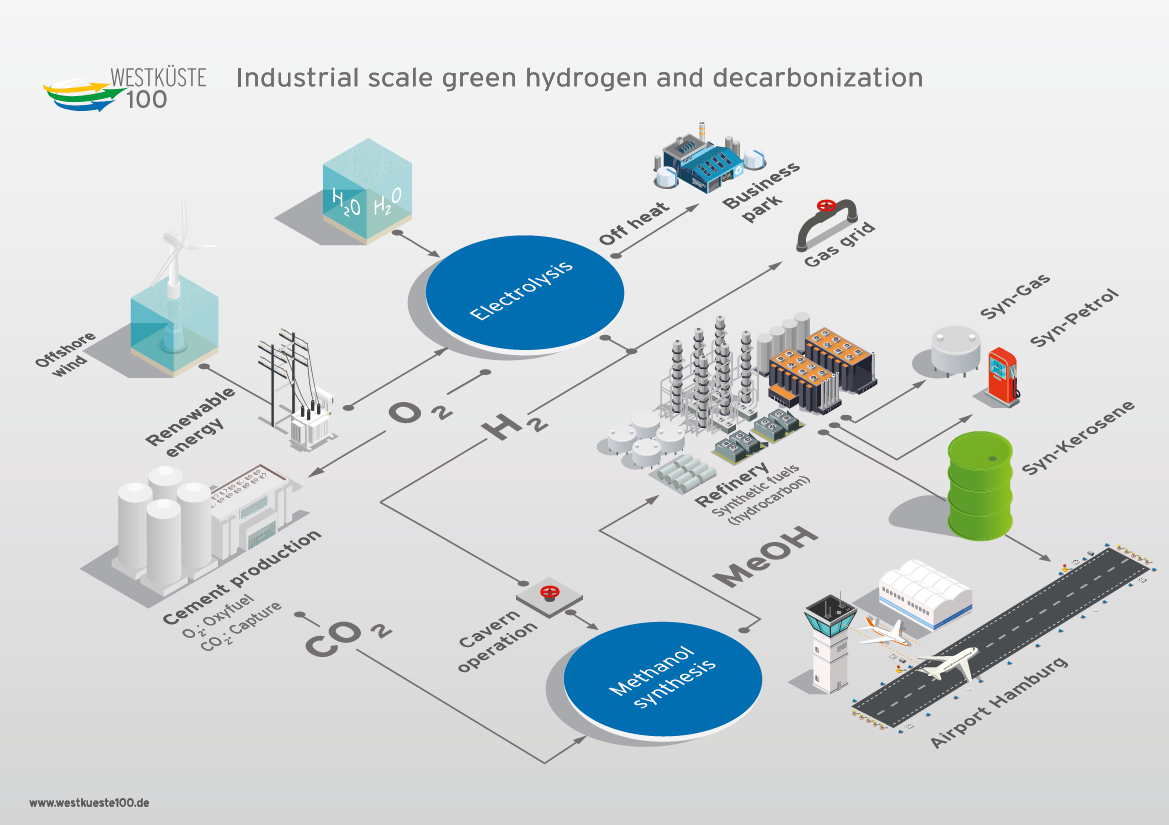Click the Airport Hamburg label text
This screenshot has width=1169, height=825.
pyautogui.click(x=999, y=702)
